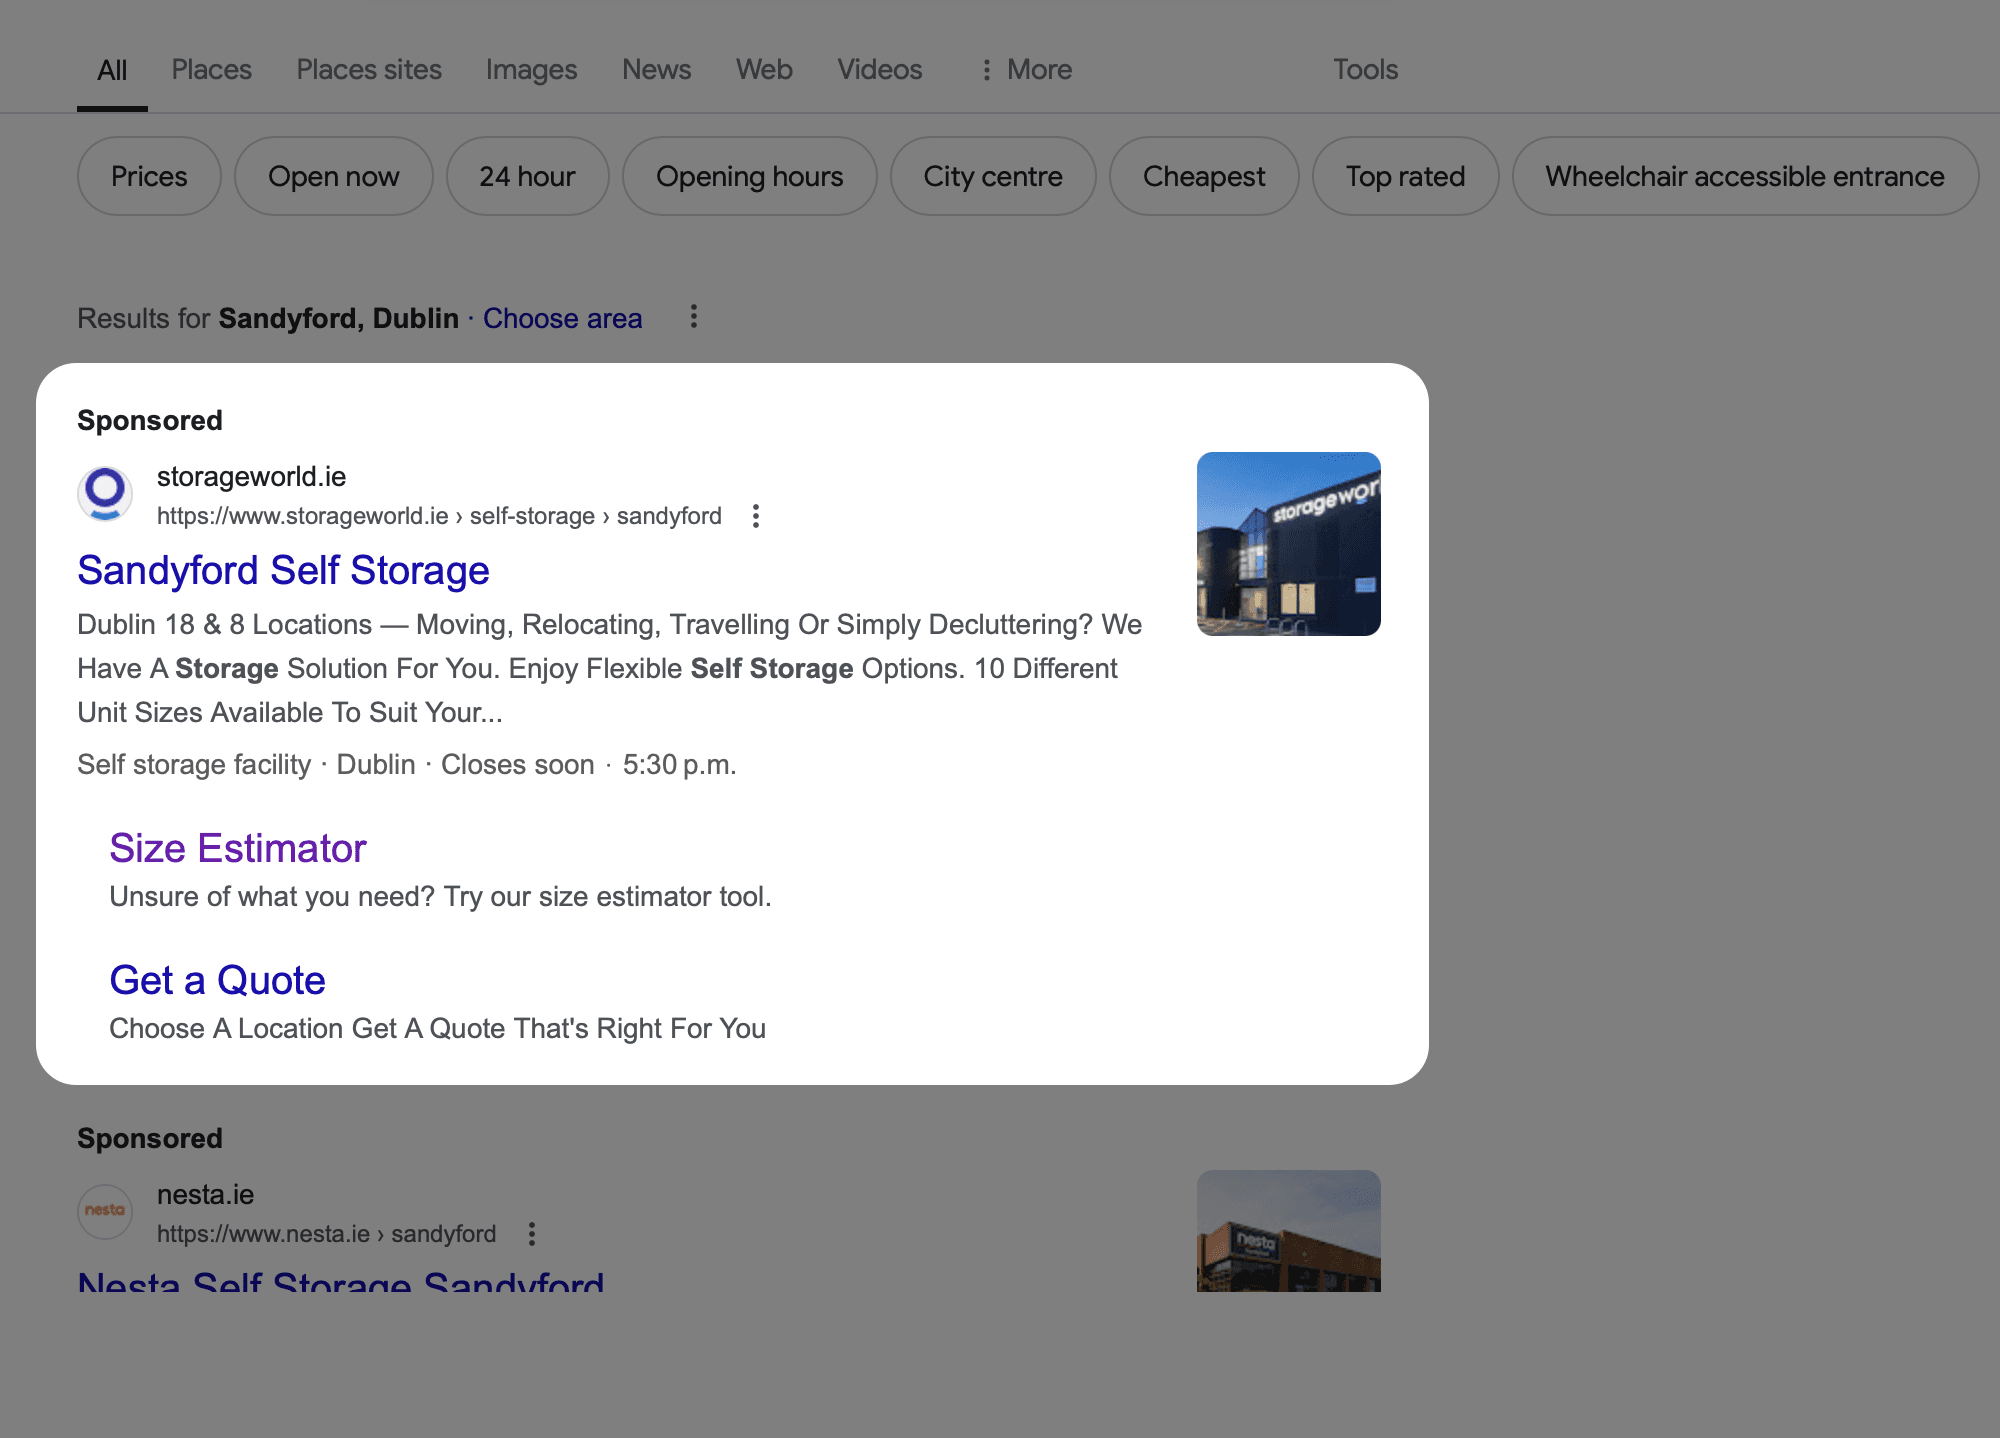Click the nesta.ie logo icon
Viewport: 2000px width, 1438px height.
tap(105, 1211)
